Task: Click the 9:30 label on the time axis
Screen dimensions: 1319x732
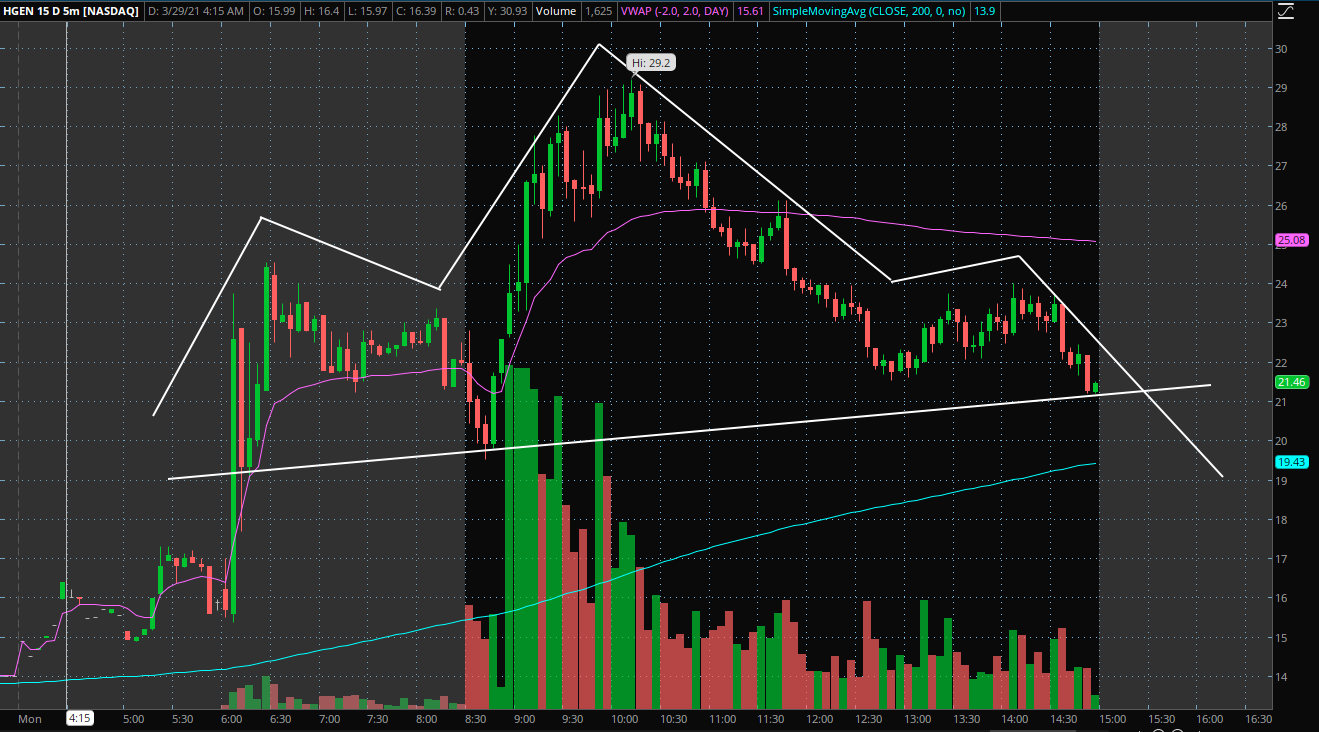Action: tap(574, 718)
